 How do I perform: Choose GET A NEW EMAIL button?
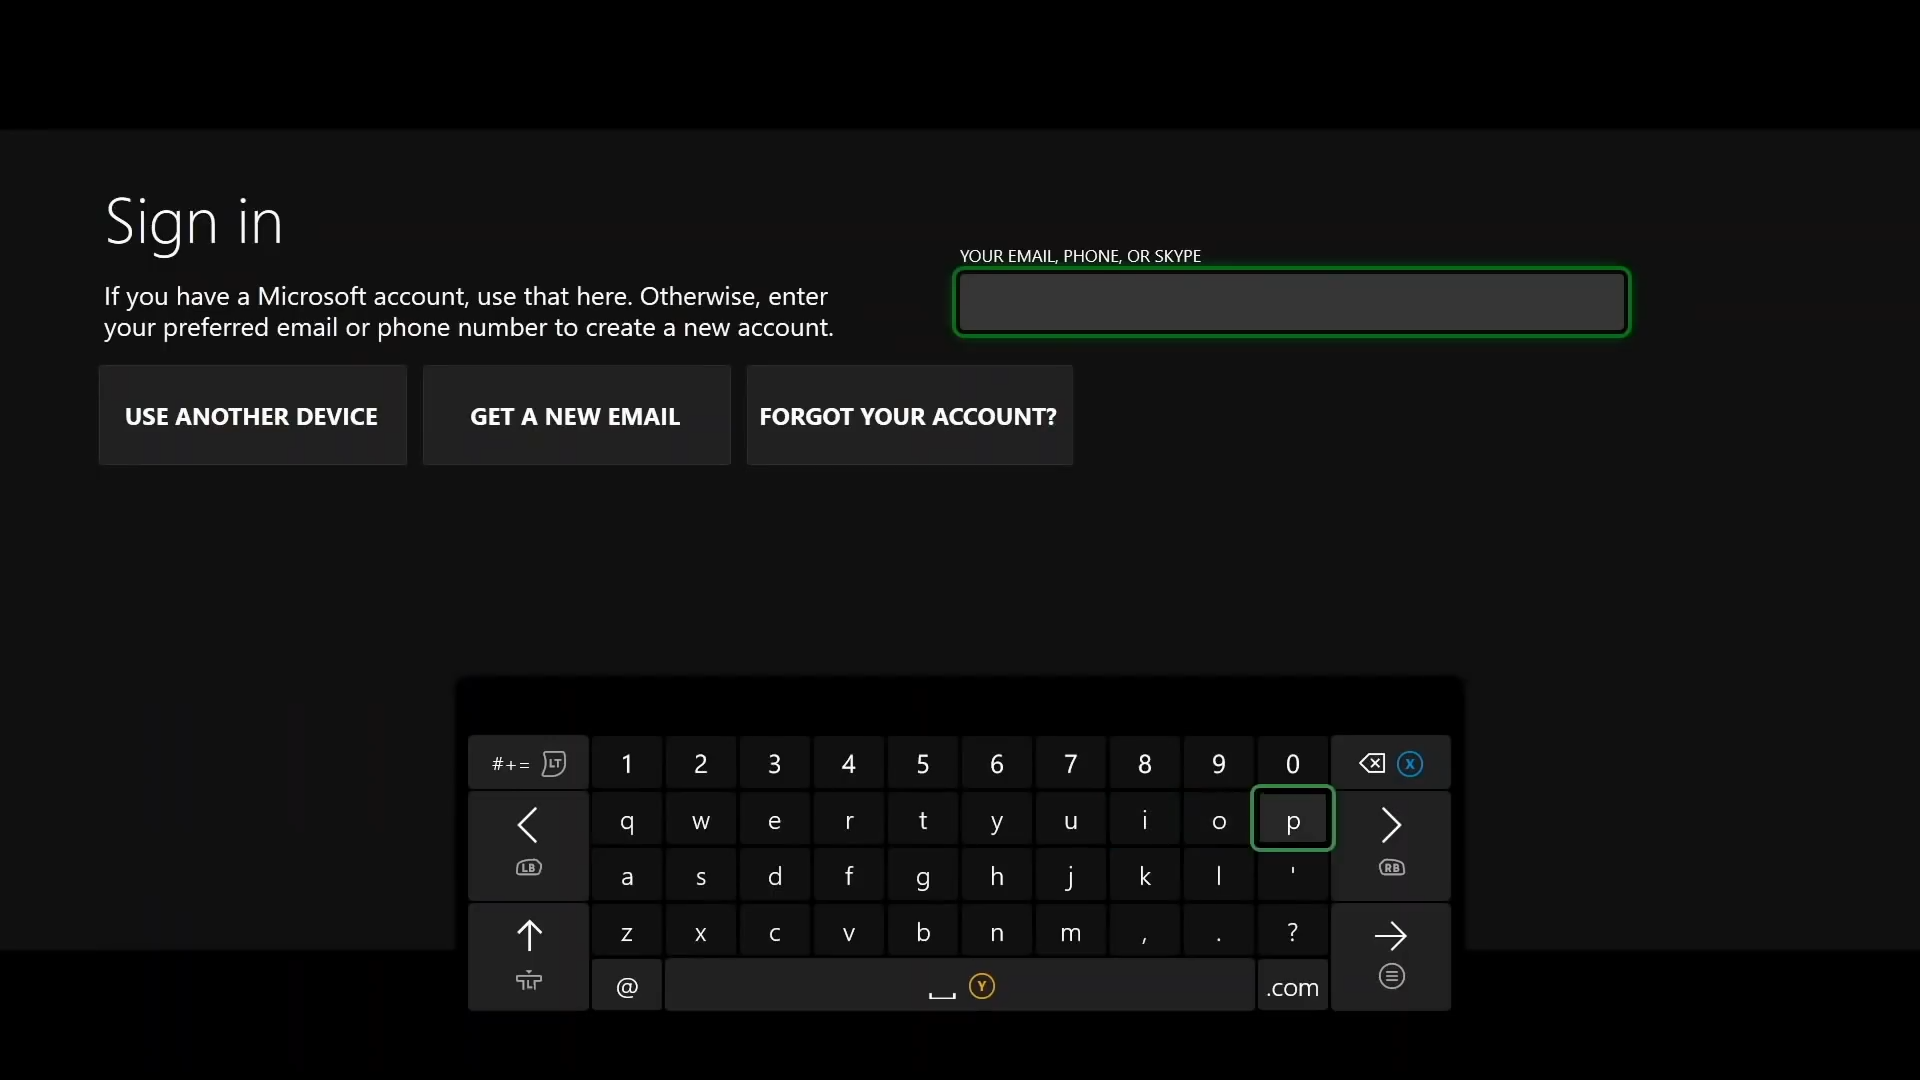point(576,415)
